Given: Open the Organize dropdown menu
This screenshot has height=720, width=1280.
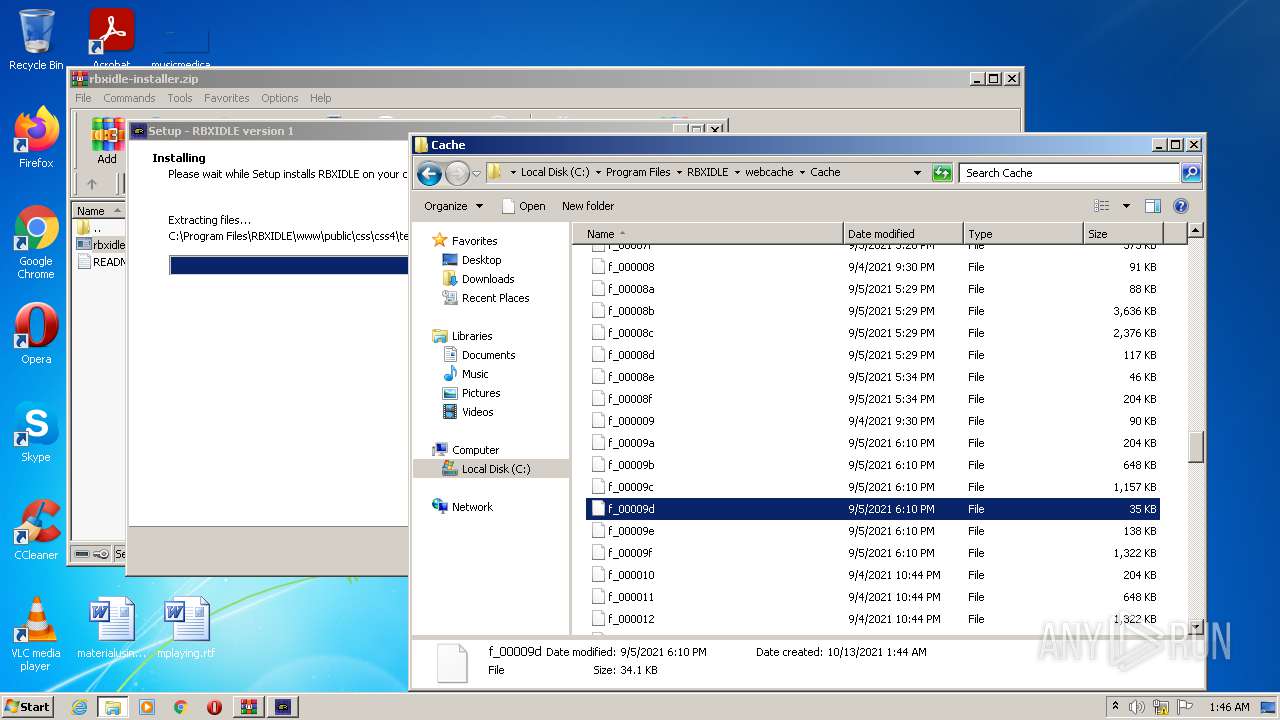Looking at the screenshot, I should [453, 206].
